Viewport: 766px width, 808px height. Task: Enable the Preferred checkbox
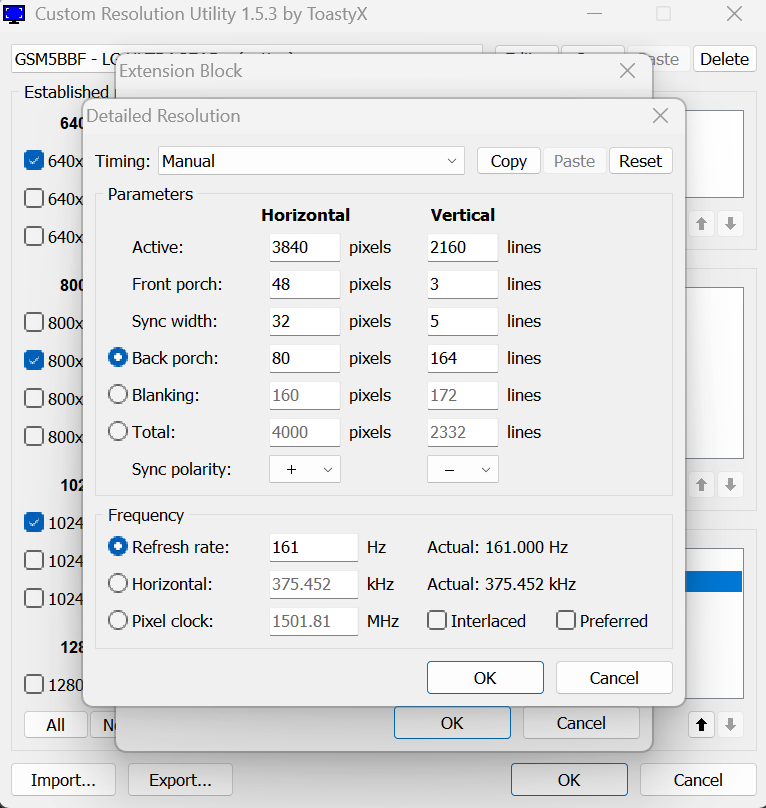[x=565, y=620]
